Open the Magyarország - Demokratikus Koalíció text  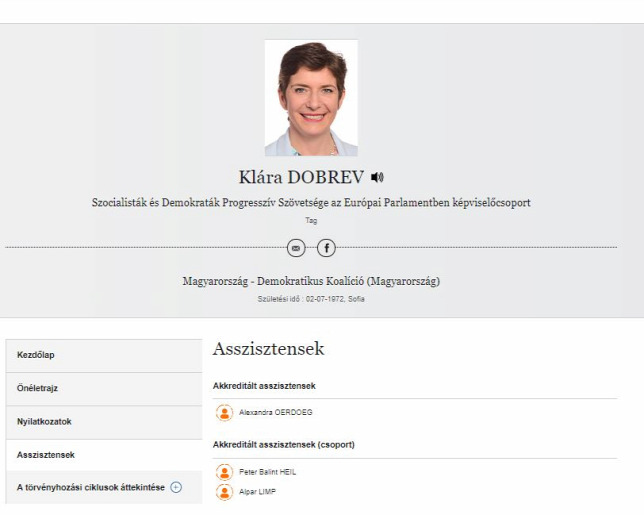[311, 281]
